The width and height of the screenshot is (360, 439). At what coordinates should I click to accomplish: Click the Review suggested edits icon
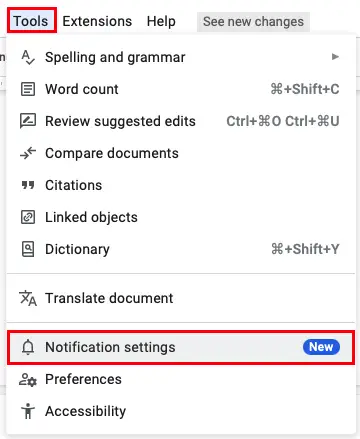coord(28,121)
